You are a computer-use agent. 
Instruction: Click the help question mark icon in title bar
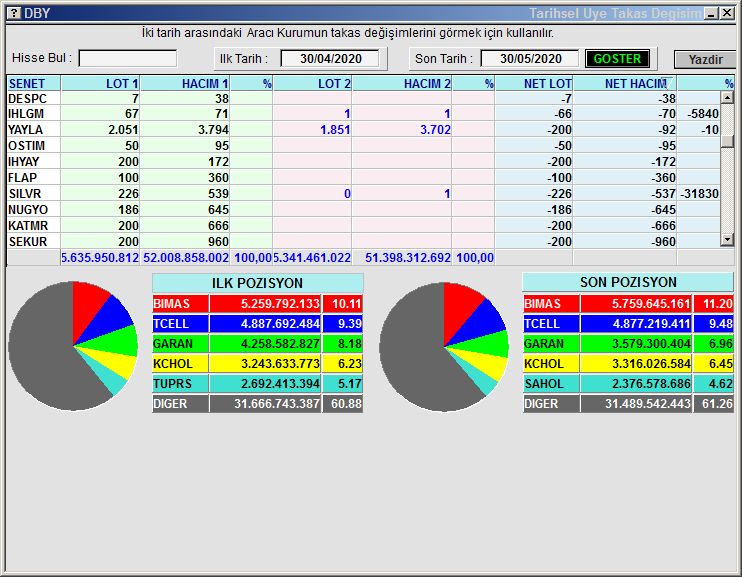[x=14, y=13]
